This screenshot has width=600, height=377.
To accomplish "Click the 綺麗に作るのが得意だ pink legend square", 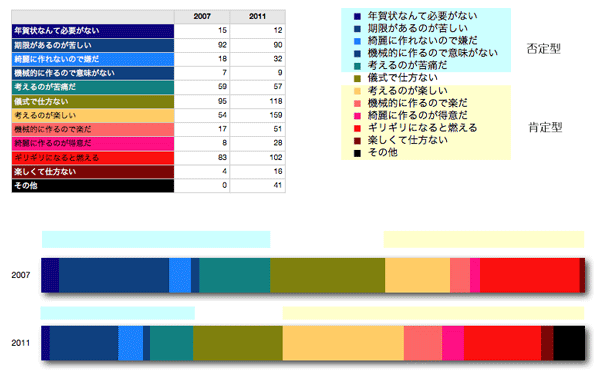I will 357,116.
